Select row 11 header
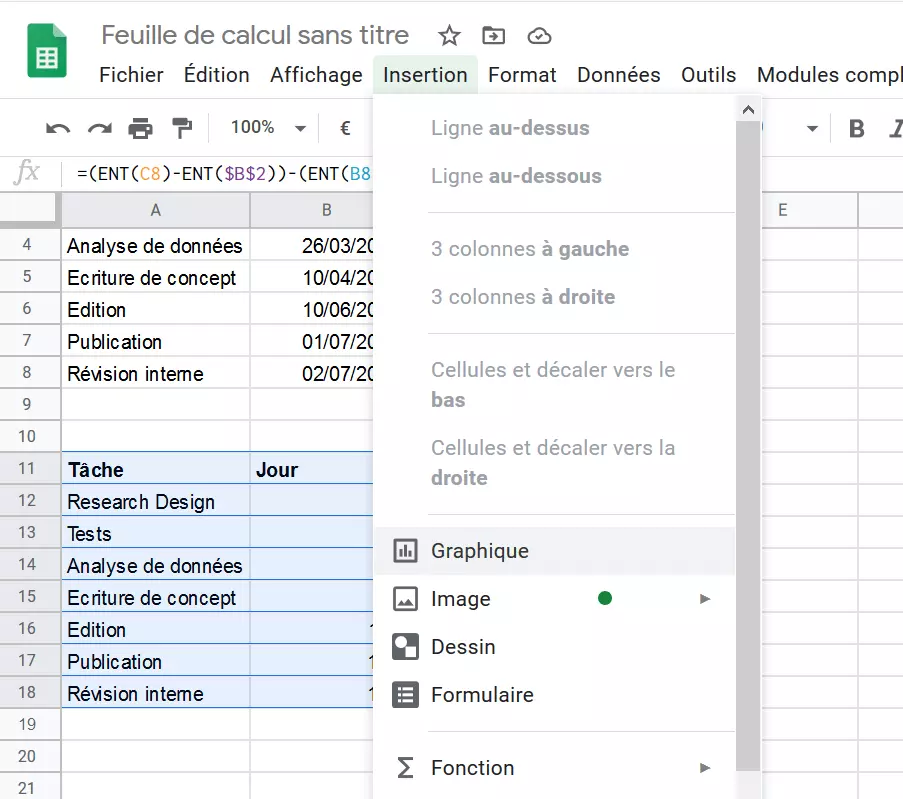 (30, 468)
